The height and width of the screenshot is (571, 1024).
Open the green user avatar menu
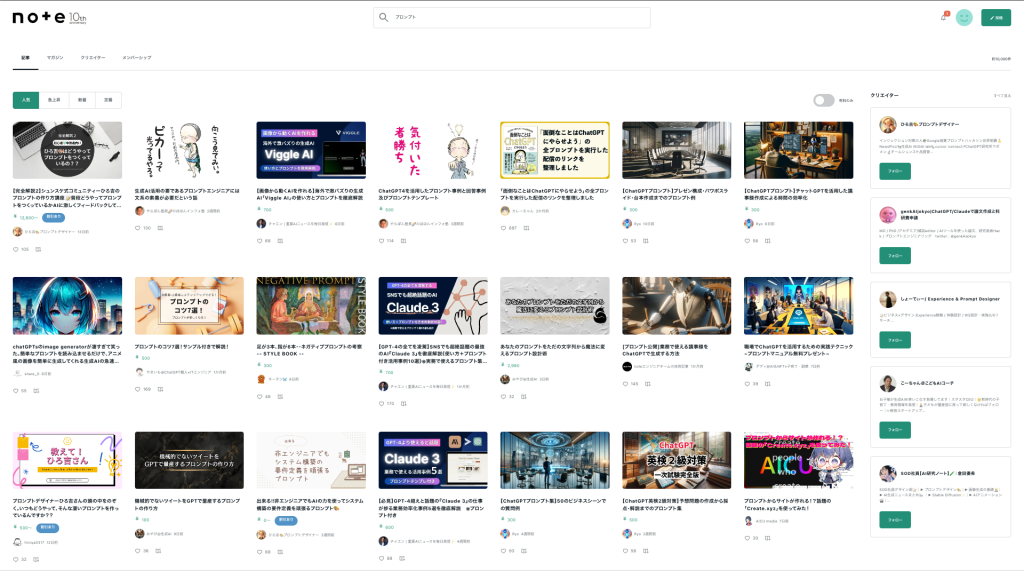964,17
